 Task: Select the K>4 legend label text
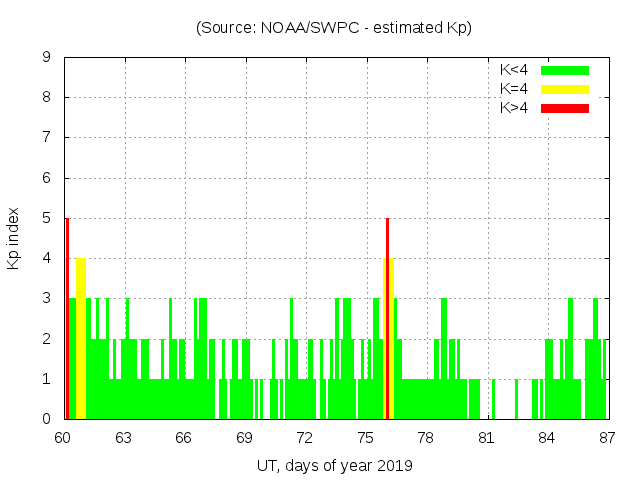[x=514, y=108]
